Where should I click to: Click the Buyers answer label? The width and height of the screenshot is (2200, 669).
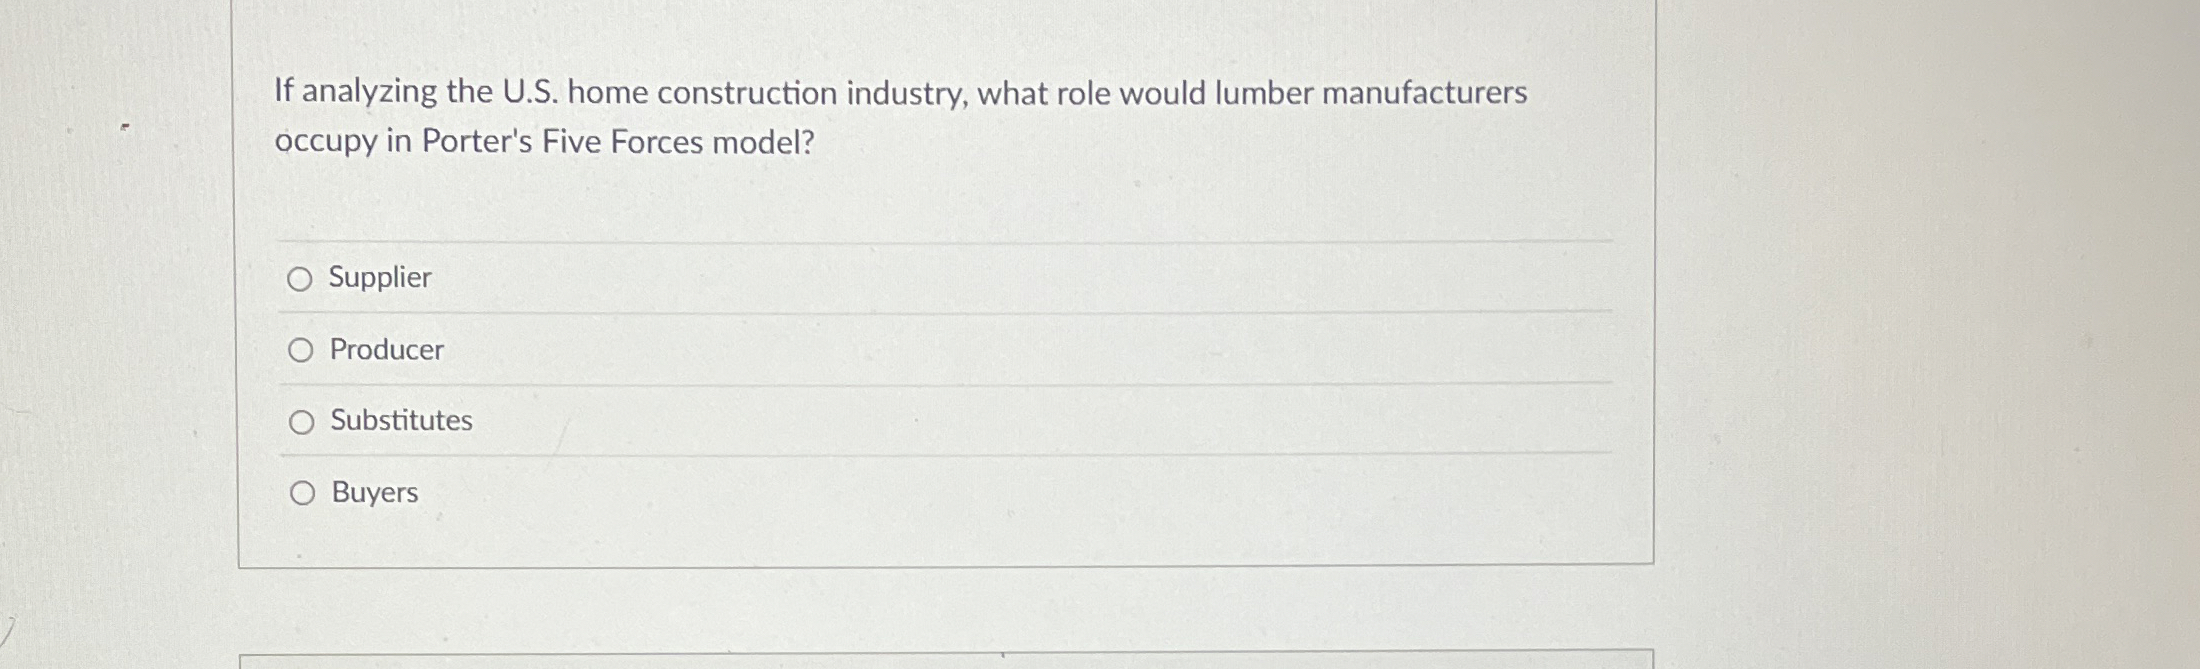(x=374, y=492)
